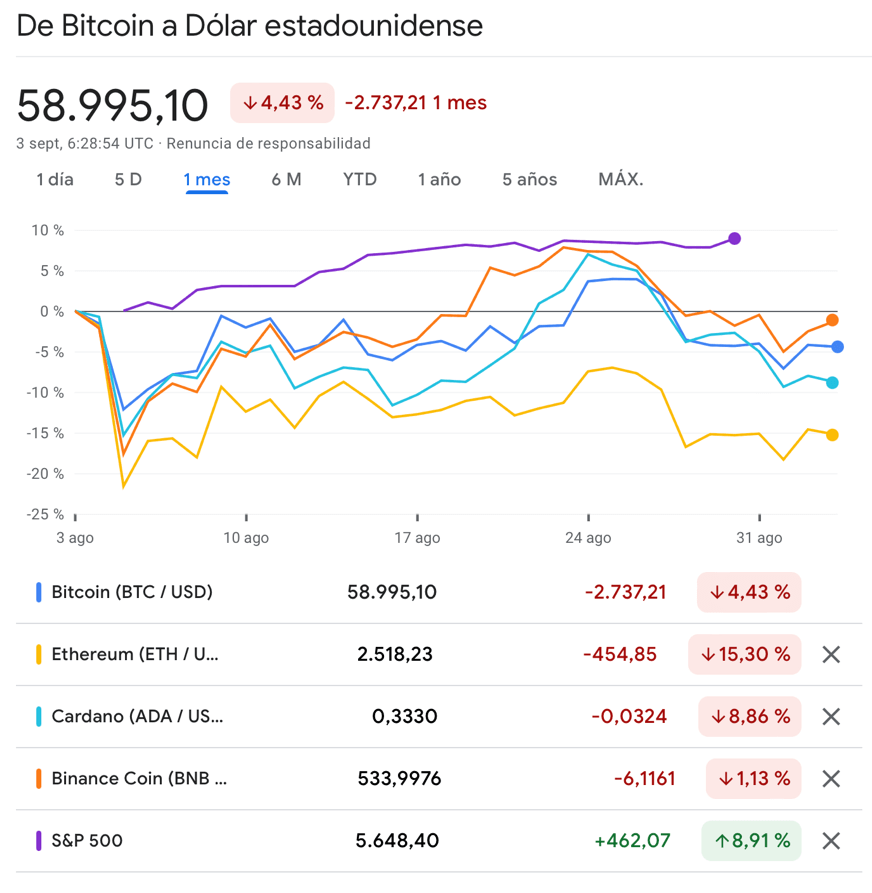Viewport: 872px width, 893px height.
Task: Click the Cardano (ADA / USD) row
Action: click(x=137, y=717)
